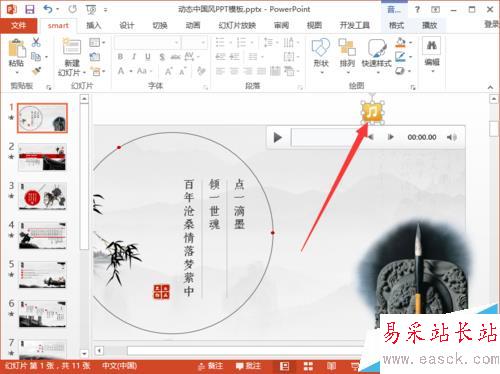Click the 中文(中国) language indicator
Screen dimensions: 500x374
click(119, 366)
